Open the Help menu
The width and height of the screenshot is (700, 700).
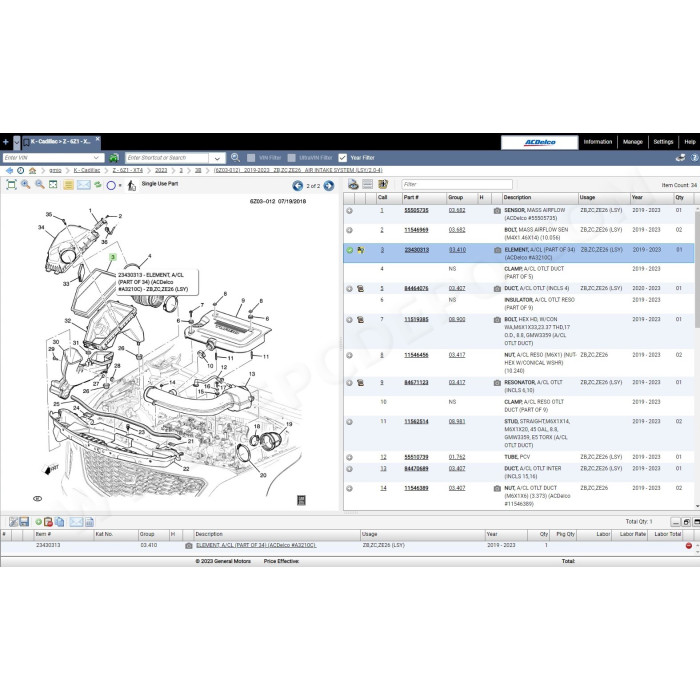click(x=690, y=142)
